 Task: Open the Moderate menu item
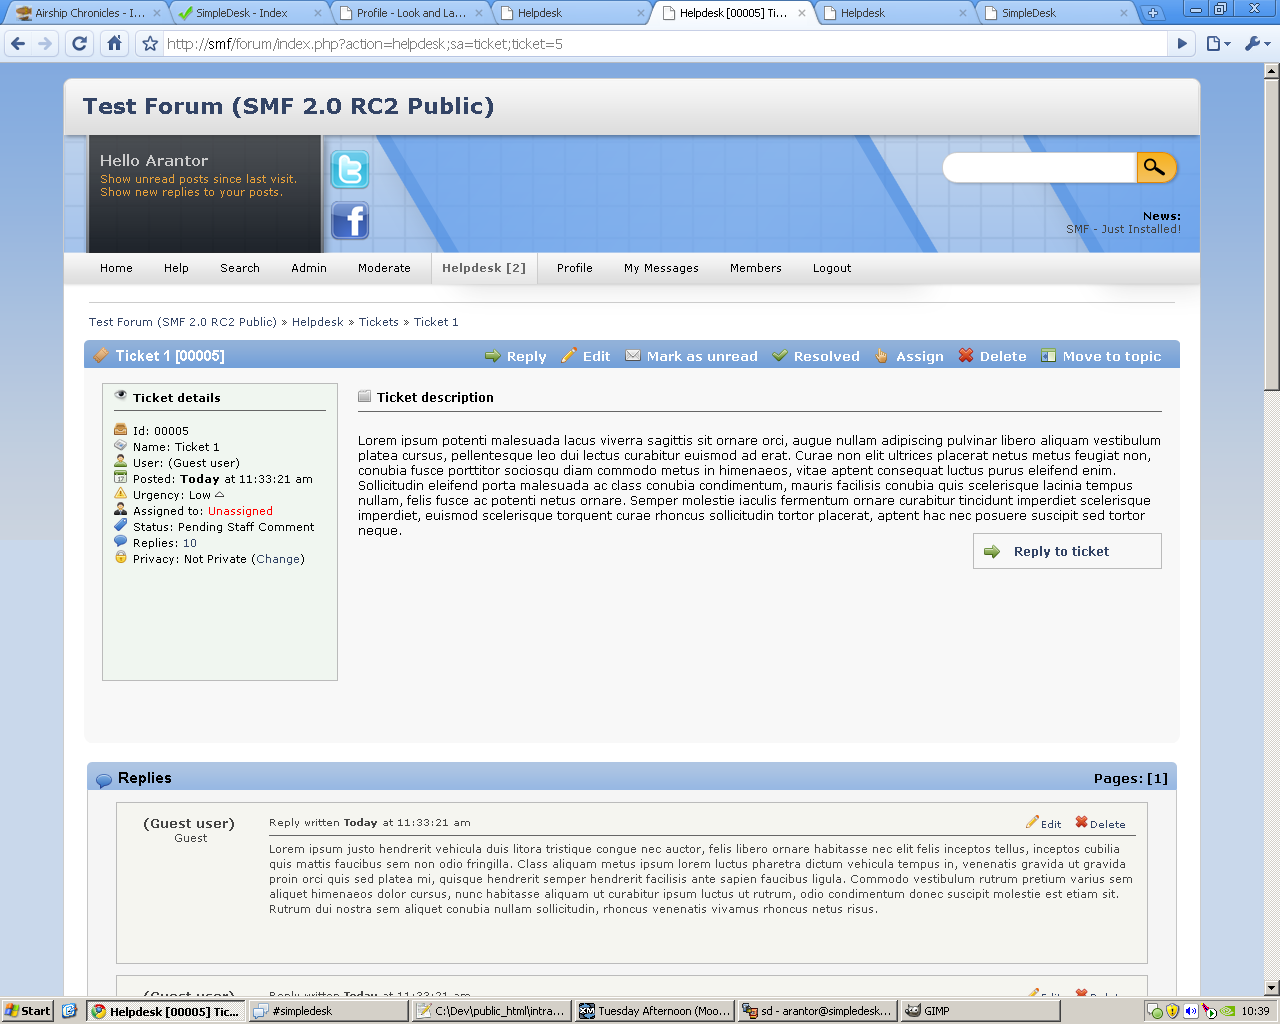pos(384,268)
